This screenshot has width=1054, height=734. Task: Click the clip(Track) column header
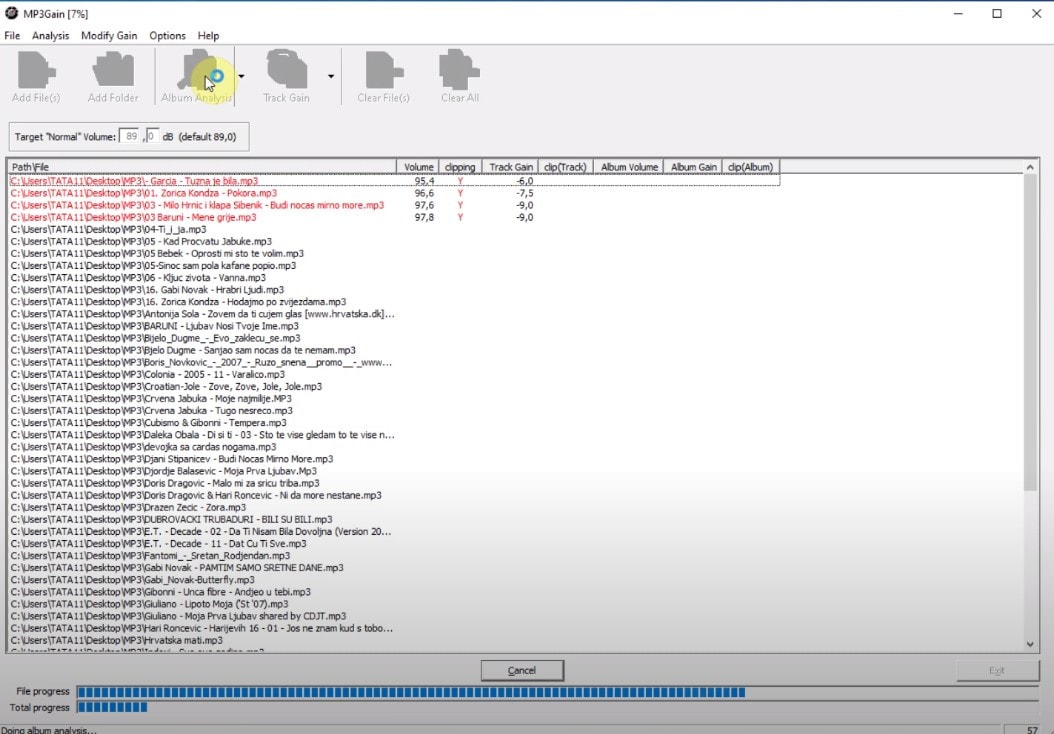pos(565,167)
